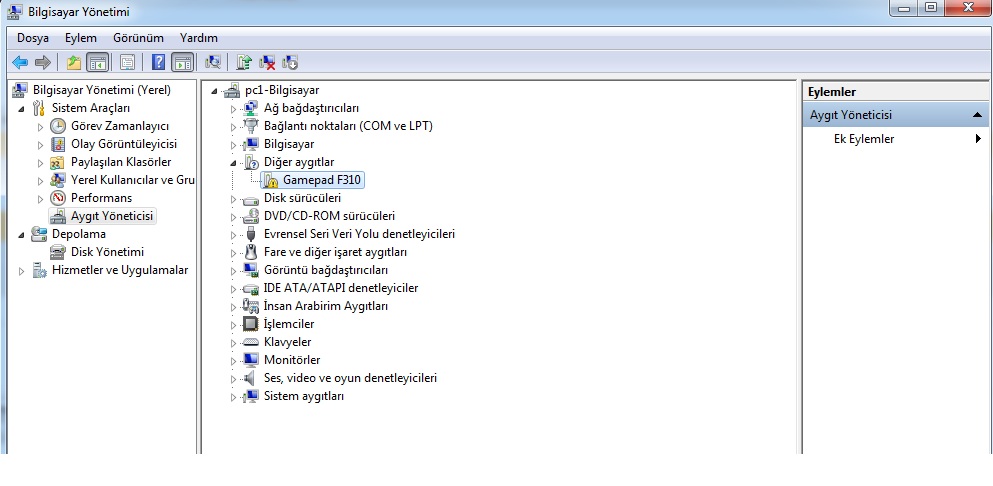993x486 pixels.
Task: Open the Properties toolbar icon
Action: click(128, 62)
